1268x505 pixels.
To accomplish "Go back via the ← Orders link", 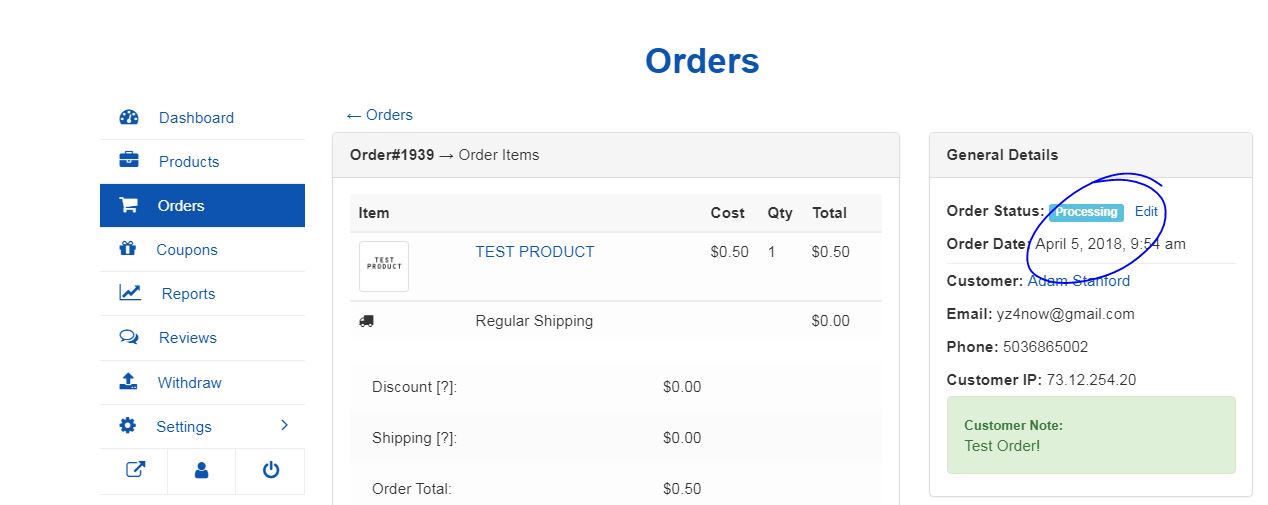I will 379,115.
